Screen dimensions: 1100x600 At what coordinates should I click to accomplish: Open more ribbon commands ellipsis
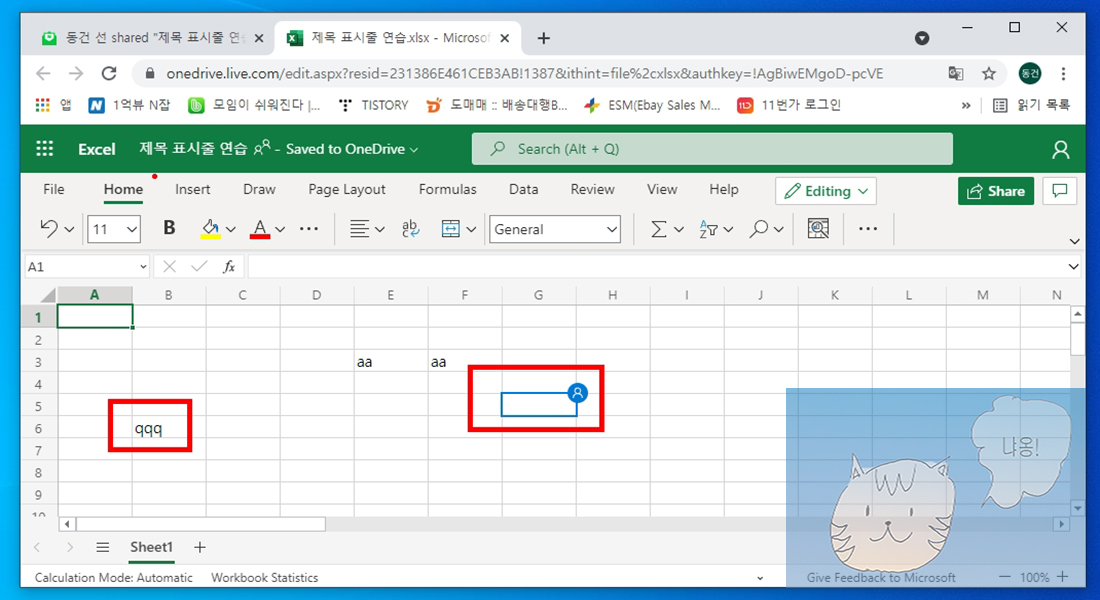(x=868, y=229)
